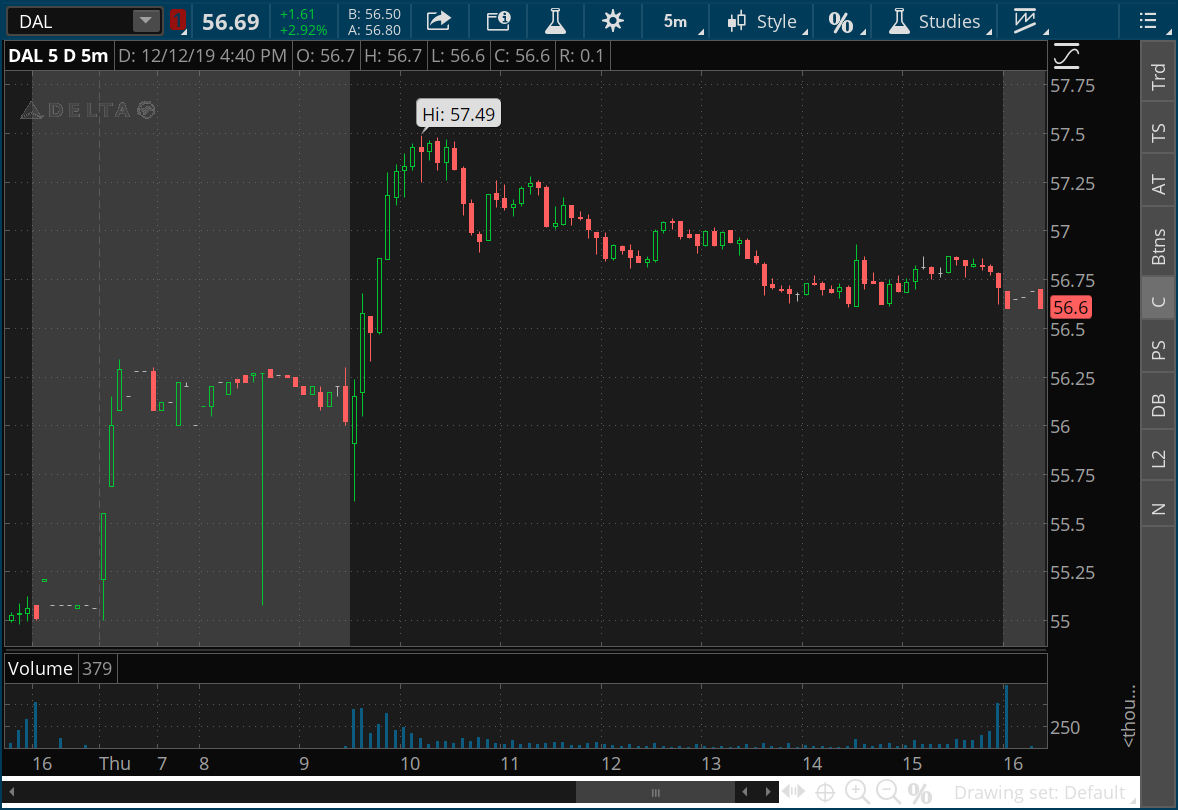Click the DAL 5 D 5m chart title
The image size is (1178, 810).
click(59, 56)
